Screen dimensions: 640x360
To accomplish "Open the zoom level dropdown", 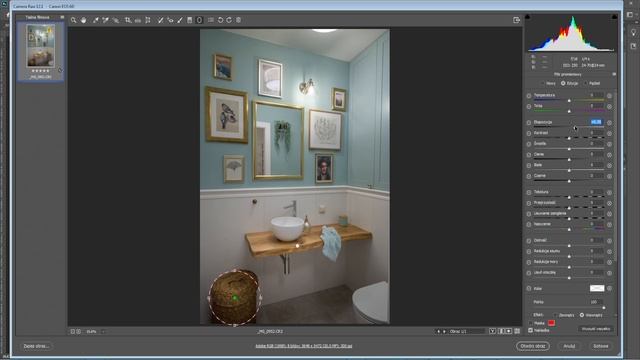I will 103,332.
